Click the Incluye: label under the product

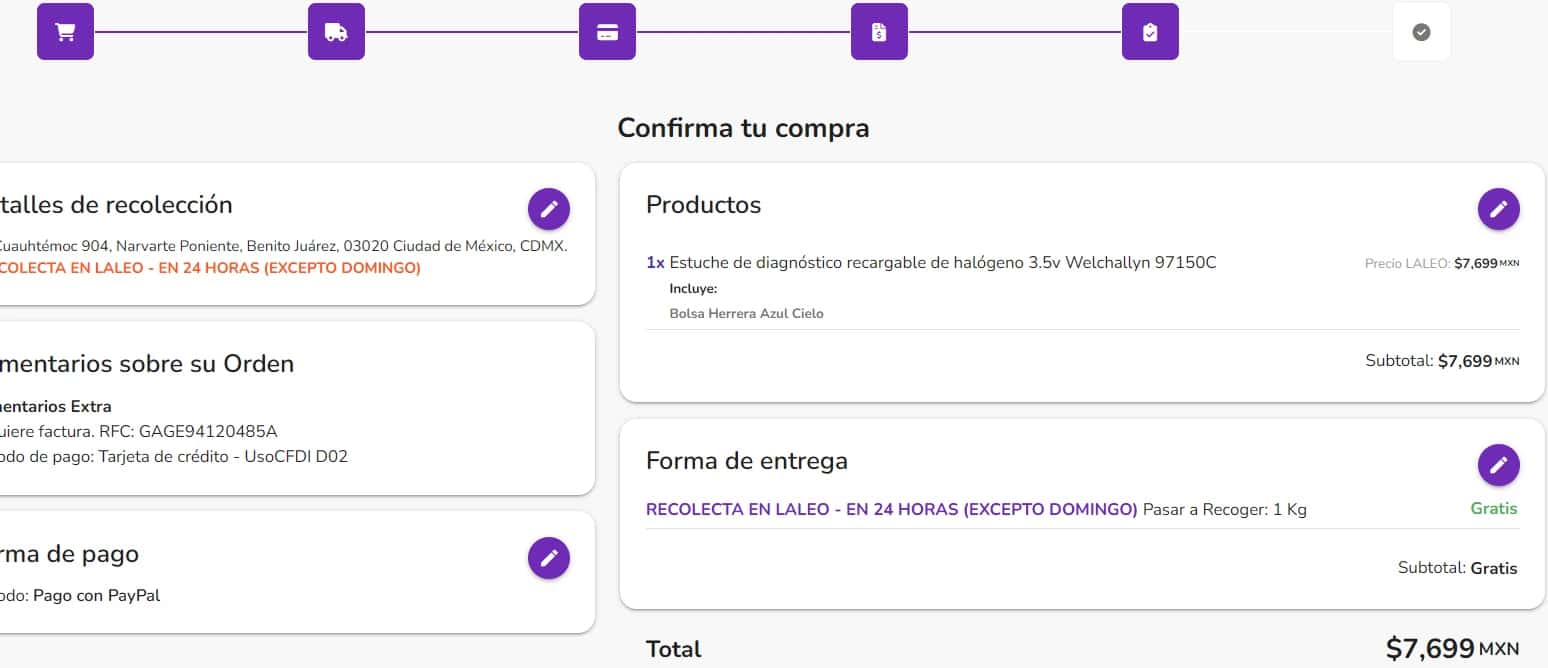click(x=693, y=289)
